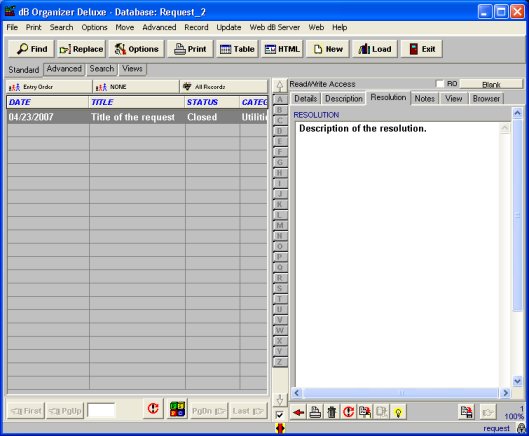Viewport: 529px width, 436px height.
Task: Open the All Records filter selector
Action: click(x=224, y=87)
